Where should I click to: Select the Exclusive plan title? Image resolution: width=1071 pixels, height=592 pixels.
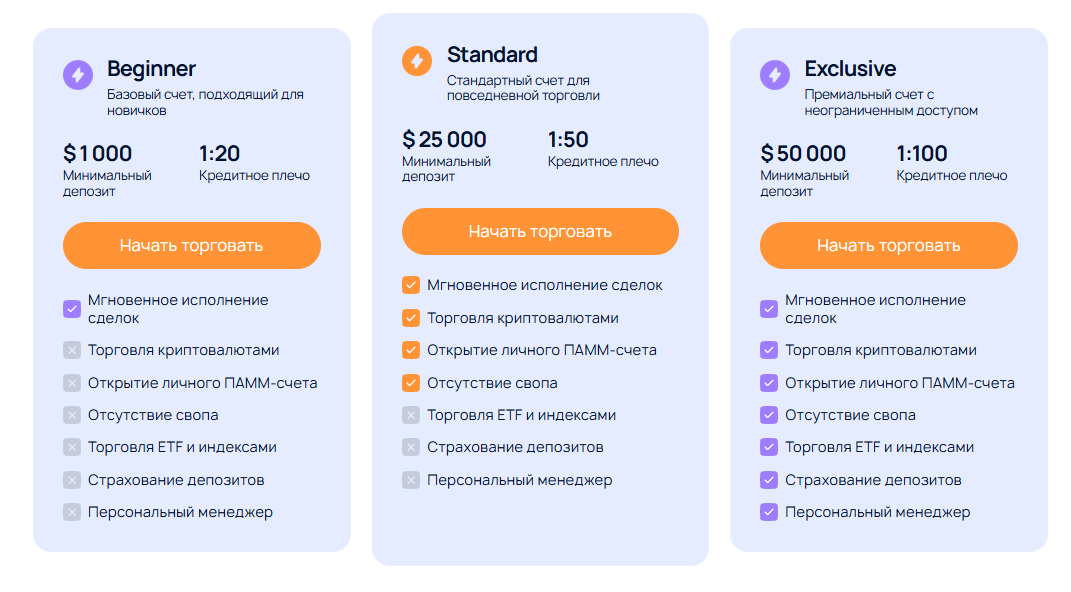click(x=850, y=69)
